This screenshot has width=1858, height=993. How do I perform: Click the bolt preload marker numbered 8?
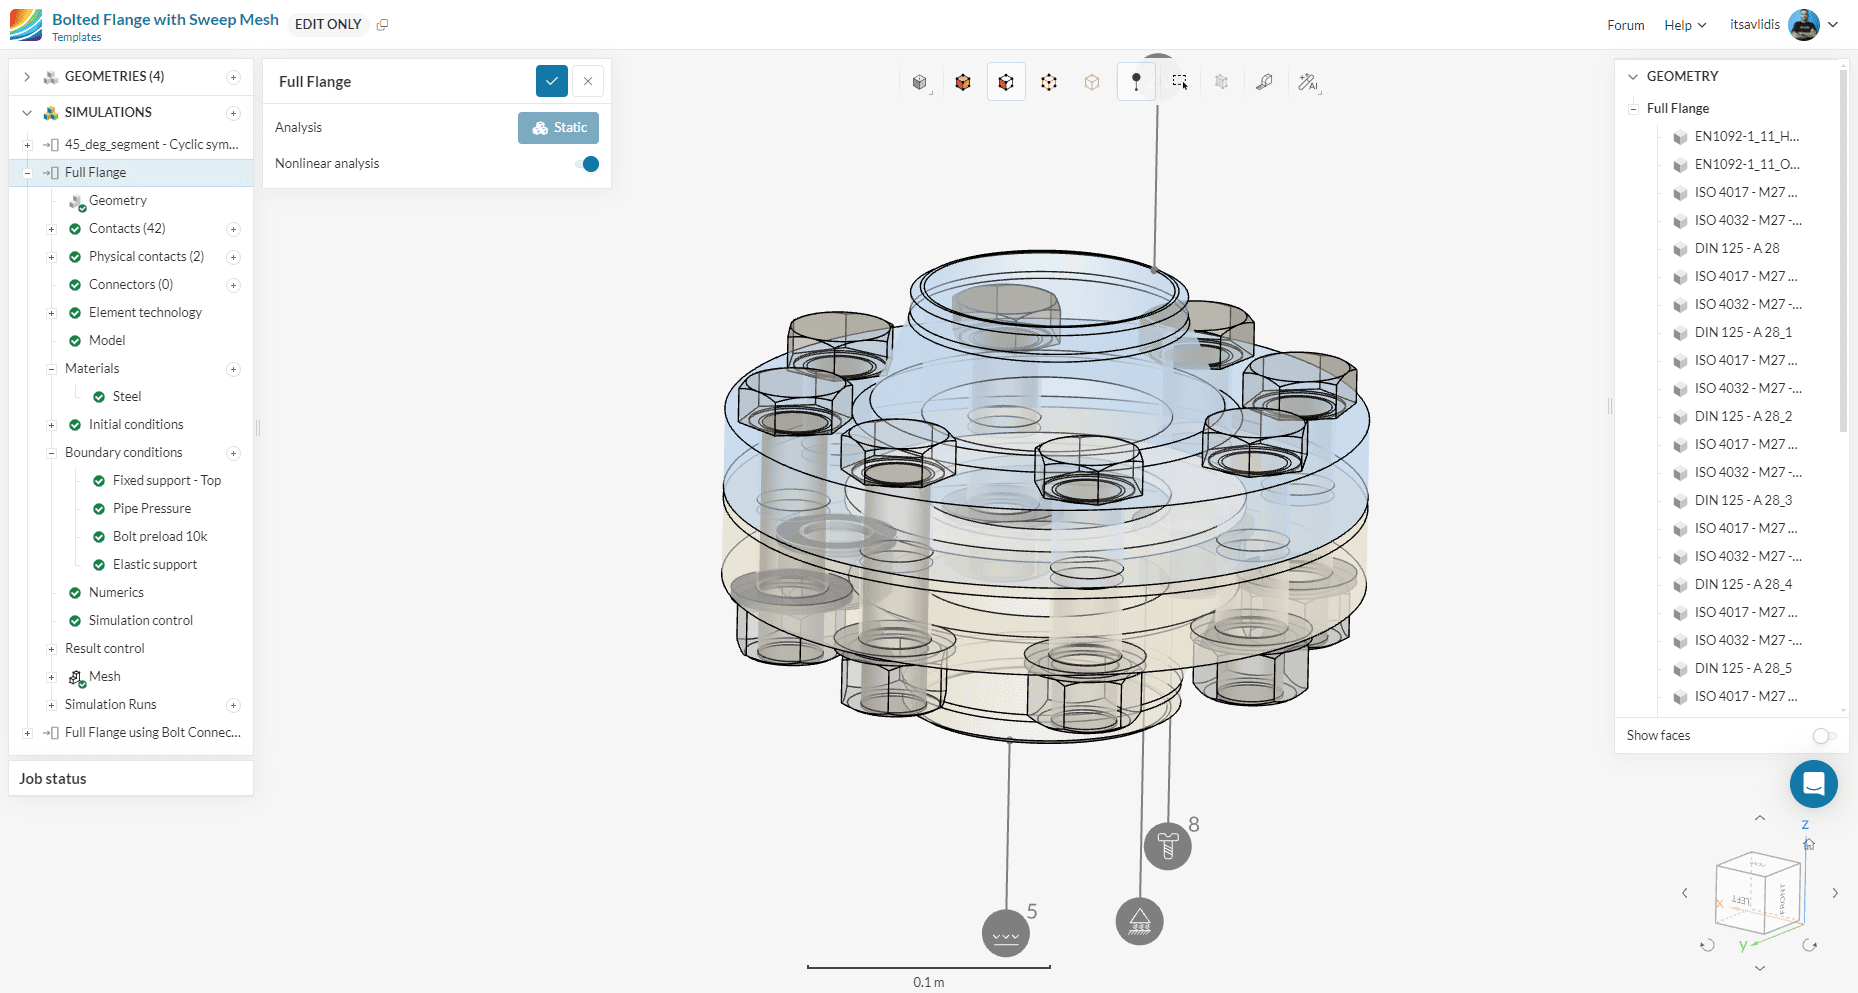tap(1167, 846)
